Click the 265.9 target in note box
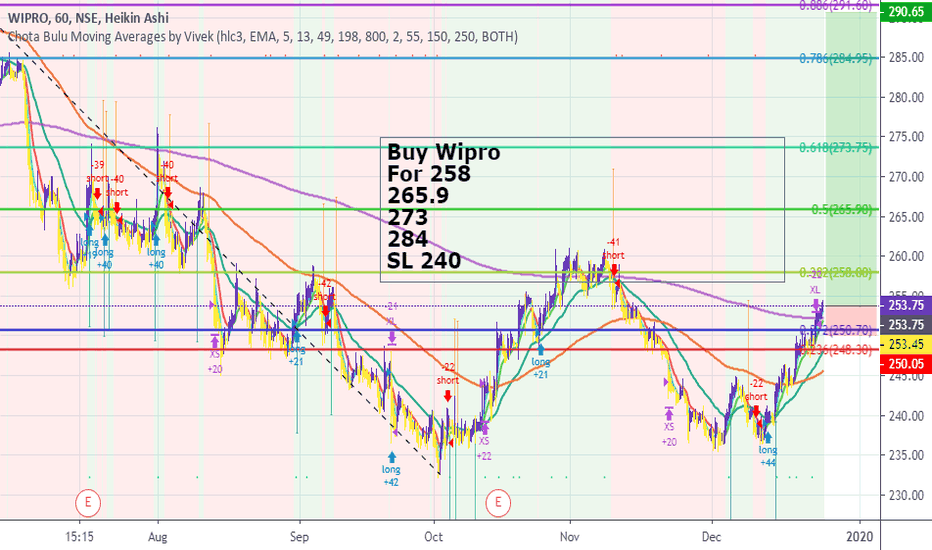 click(x=418, y=196)
